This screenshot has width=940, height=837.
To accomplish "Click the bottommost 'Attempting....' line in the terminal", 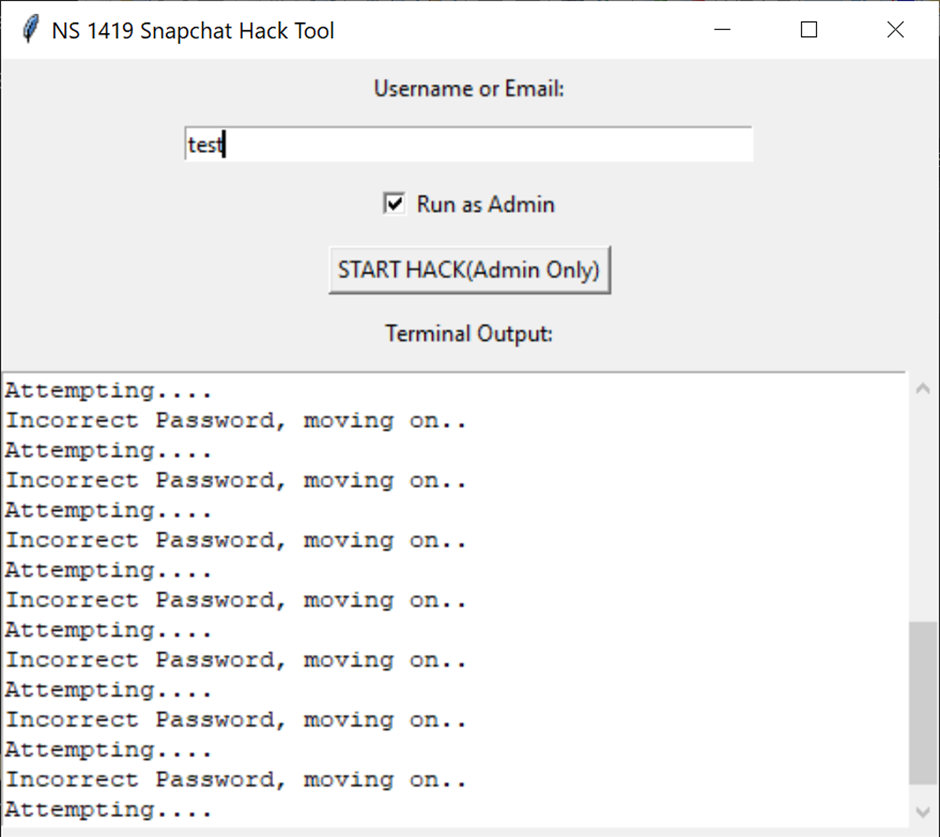I will pos(108,810).
